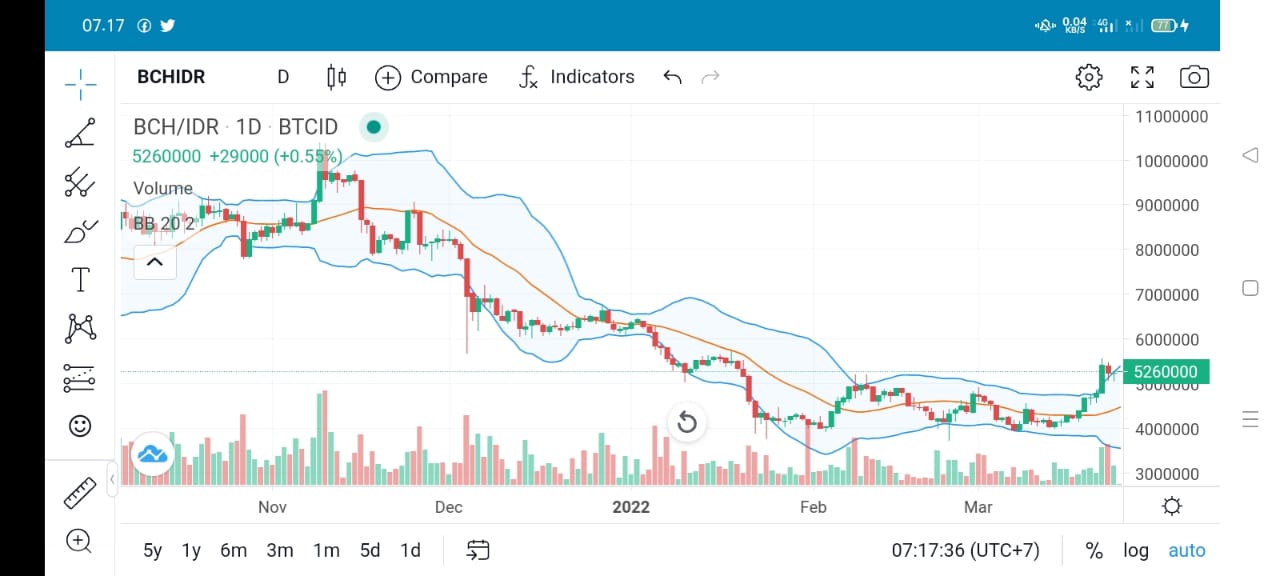Collapse the left drawing toolbar

(x=112, y=480)
